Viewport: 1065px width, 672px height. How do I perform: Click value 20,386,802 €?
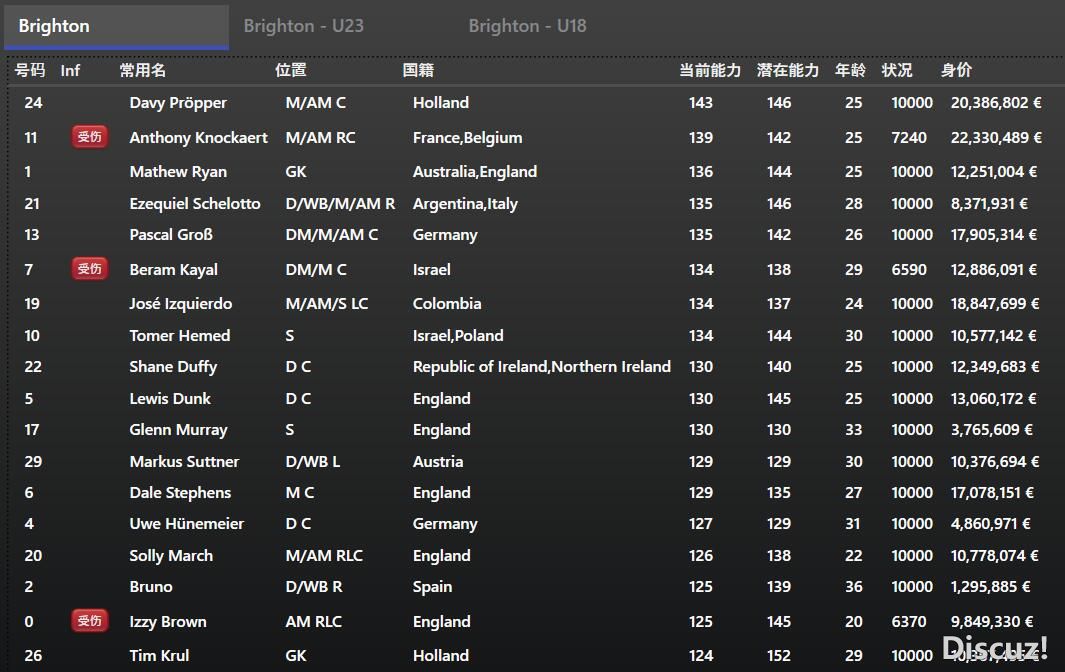pyautogui.click(x=996, y=103)
